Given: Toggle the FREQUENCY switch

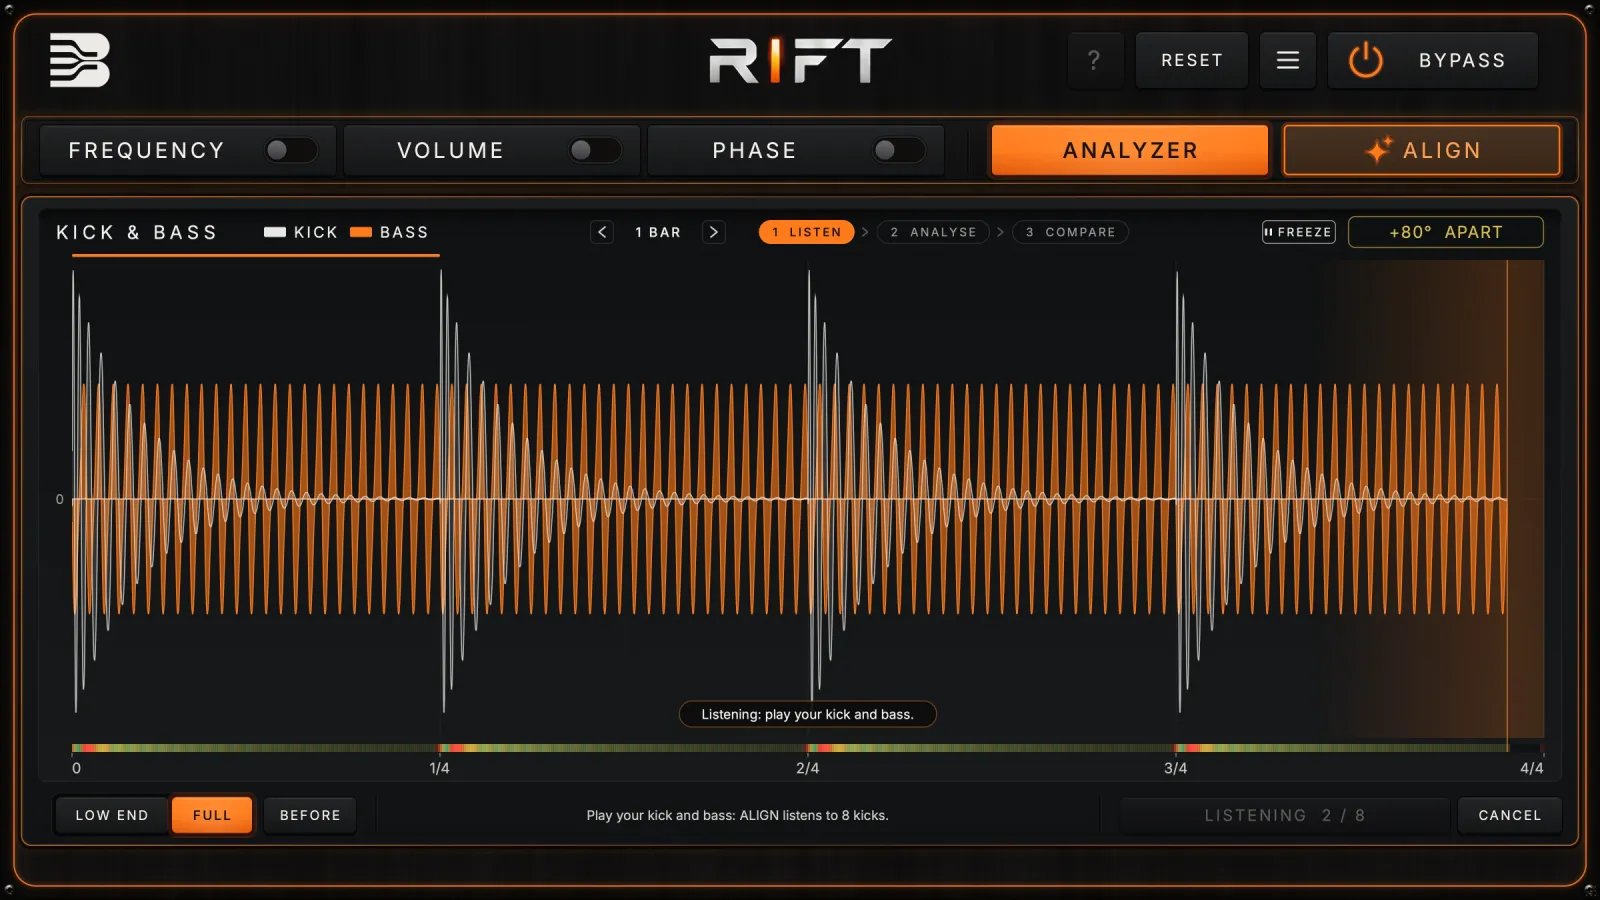Looking at the screenshot, I should coord(291,150).
